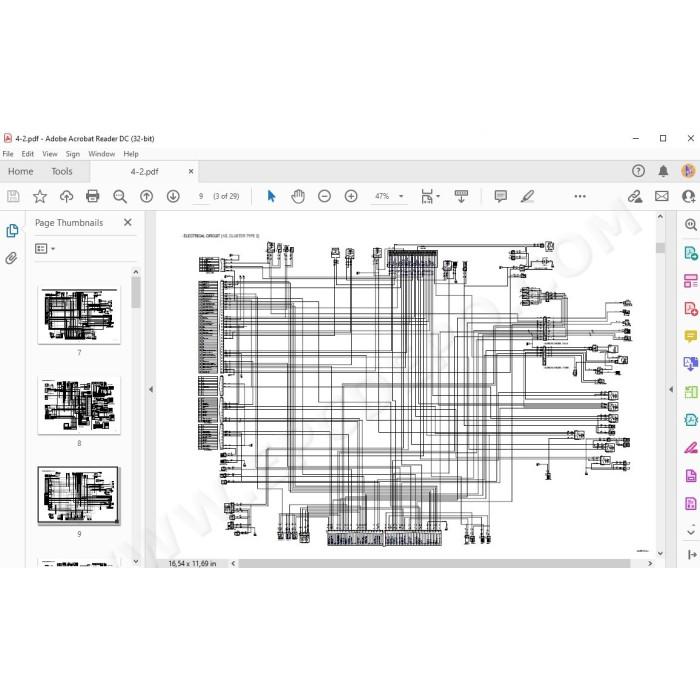Go to the next page with the down arrow
700x700 pixels.
173,196
